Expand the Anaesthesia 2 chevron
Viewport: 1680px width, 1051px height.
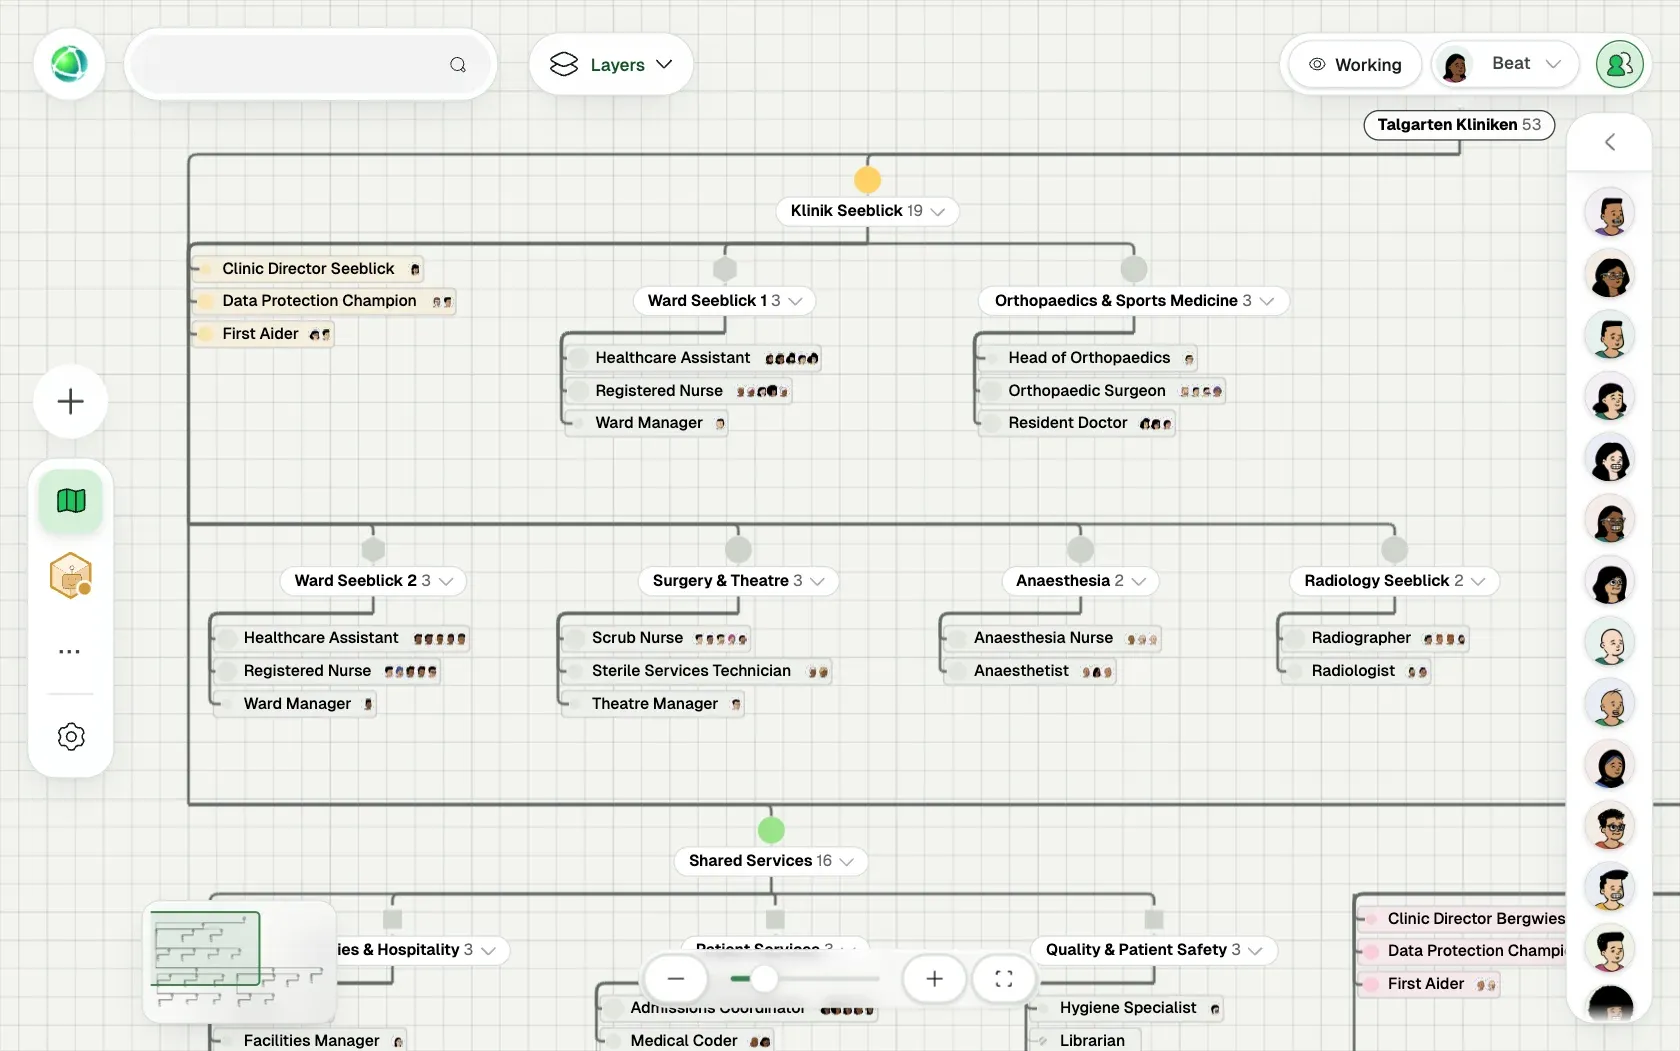coord(1138,581)
